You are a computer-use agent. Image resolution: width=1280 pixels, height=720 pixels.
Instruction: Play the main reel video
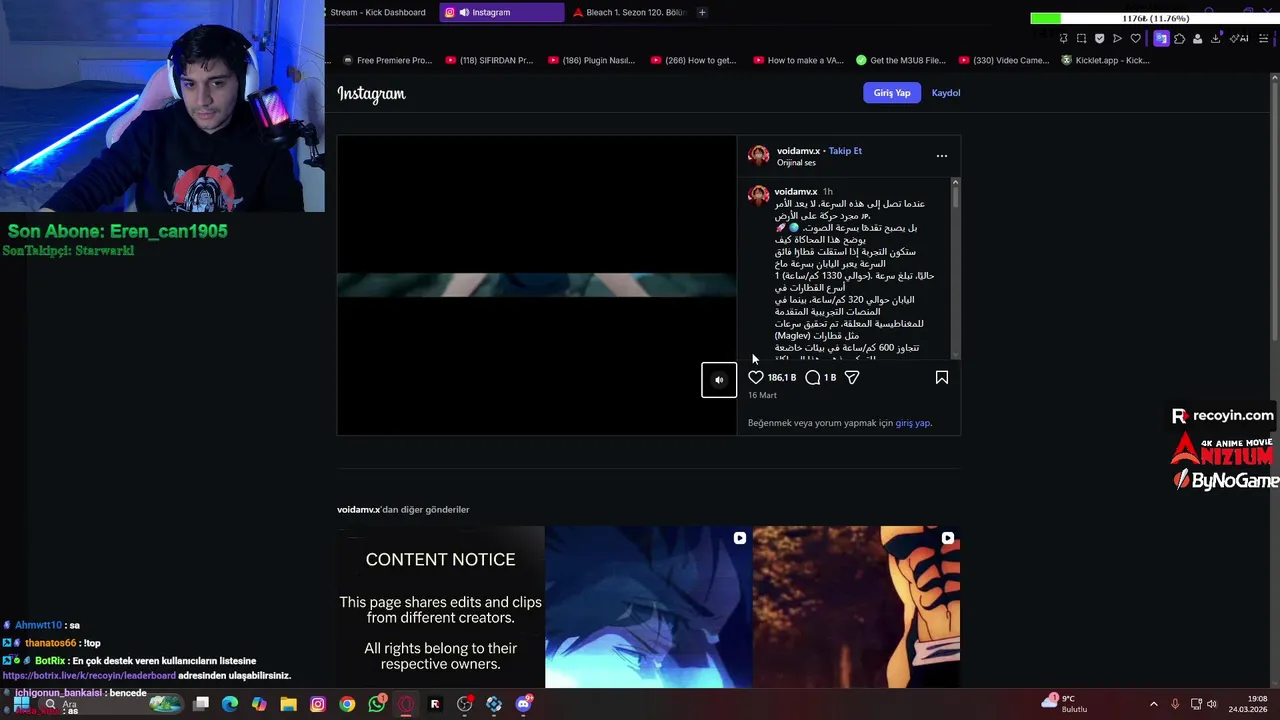pyautogui.click(x=537, y=285)
